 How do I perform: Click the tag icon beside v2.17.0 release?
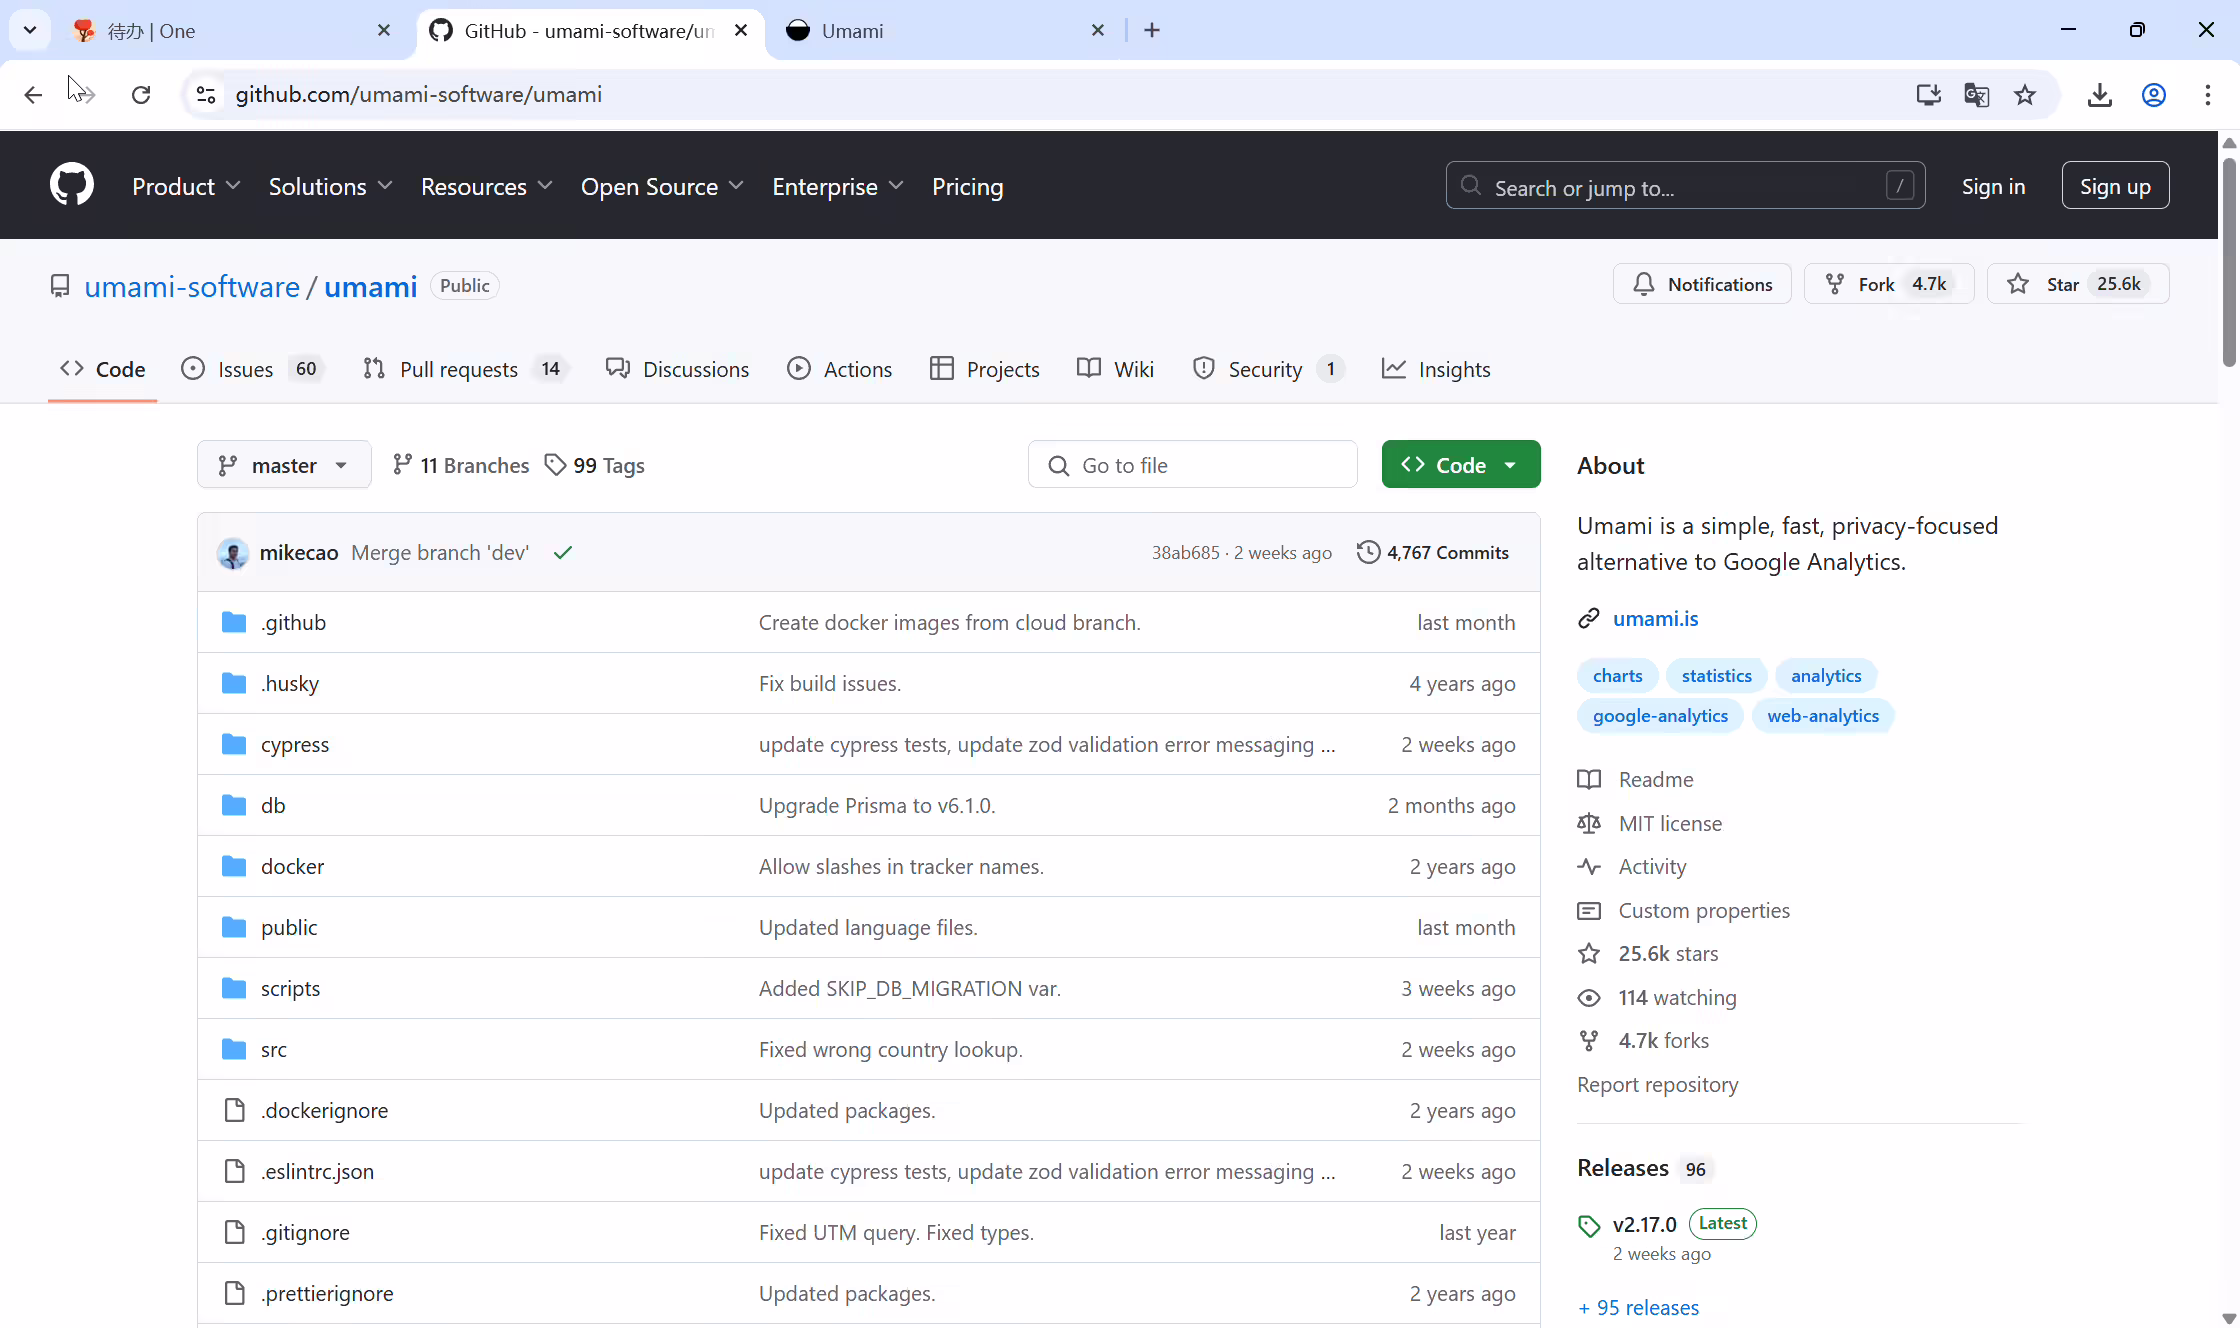(x=1589, y=1225)
